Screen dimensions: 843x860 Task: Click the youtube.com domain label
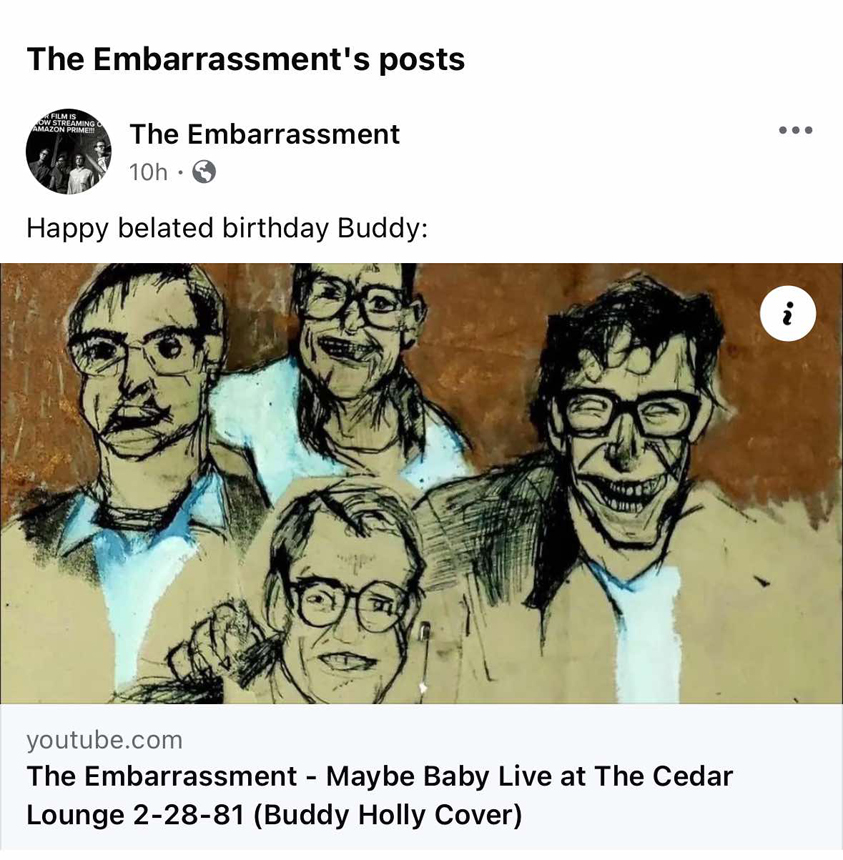[x=105, y=740]
